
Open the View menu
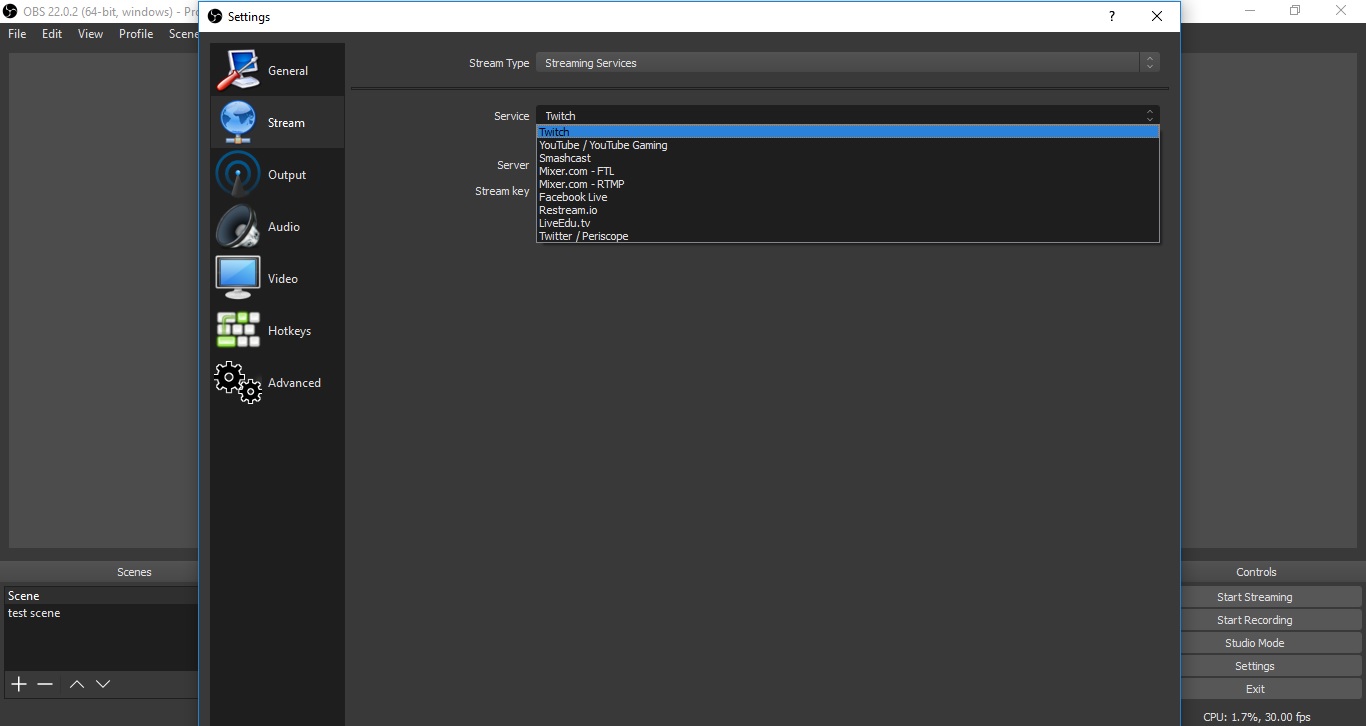(x=90, y=33)
